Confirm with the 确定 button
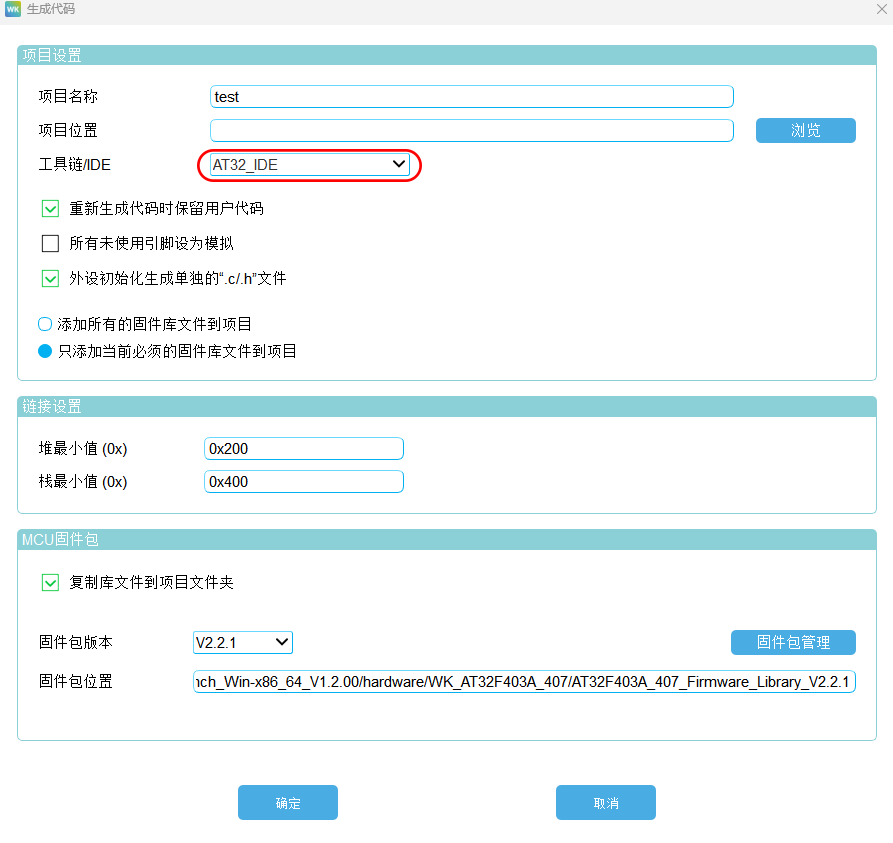 point(288,803)
